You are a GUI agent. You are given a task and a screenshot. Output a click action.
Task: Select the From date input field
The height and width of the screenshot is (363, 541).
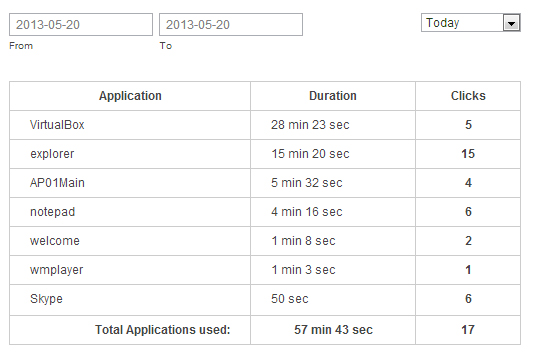[x=81, y=24]
